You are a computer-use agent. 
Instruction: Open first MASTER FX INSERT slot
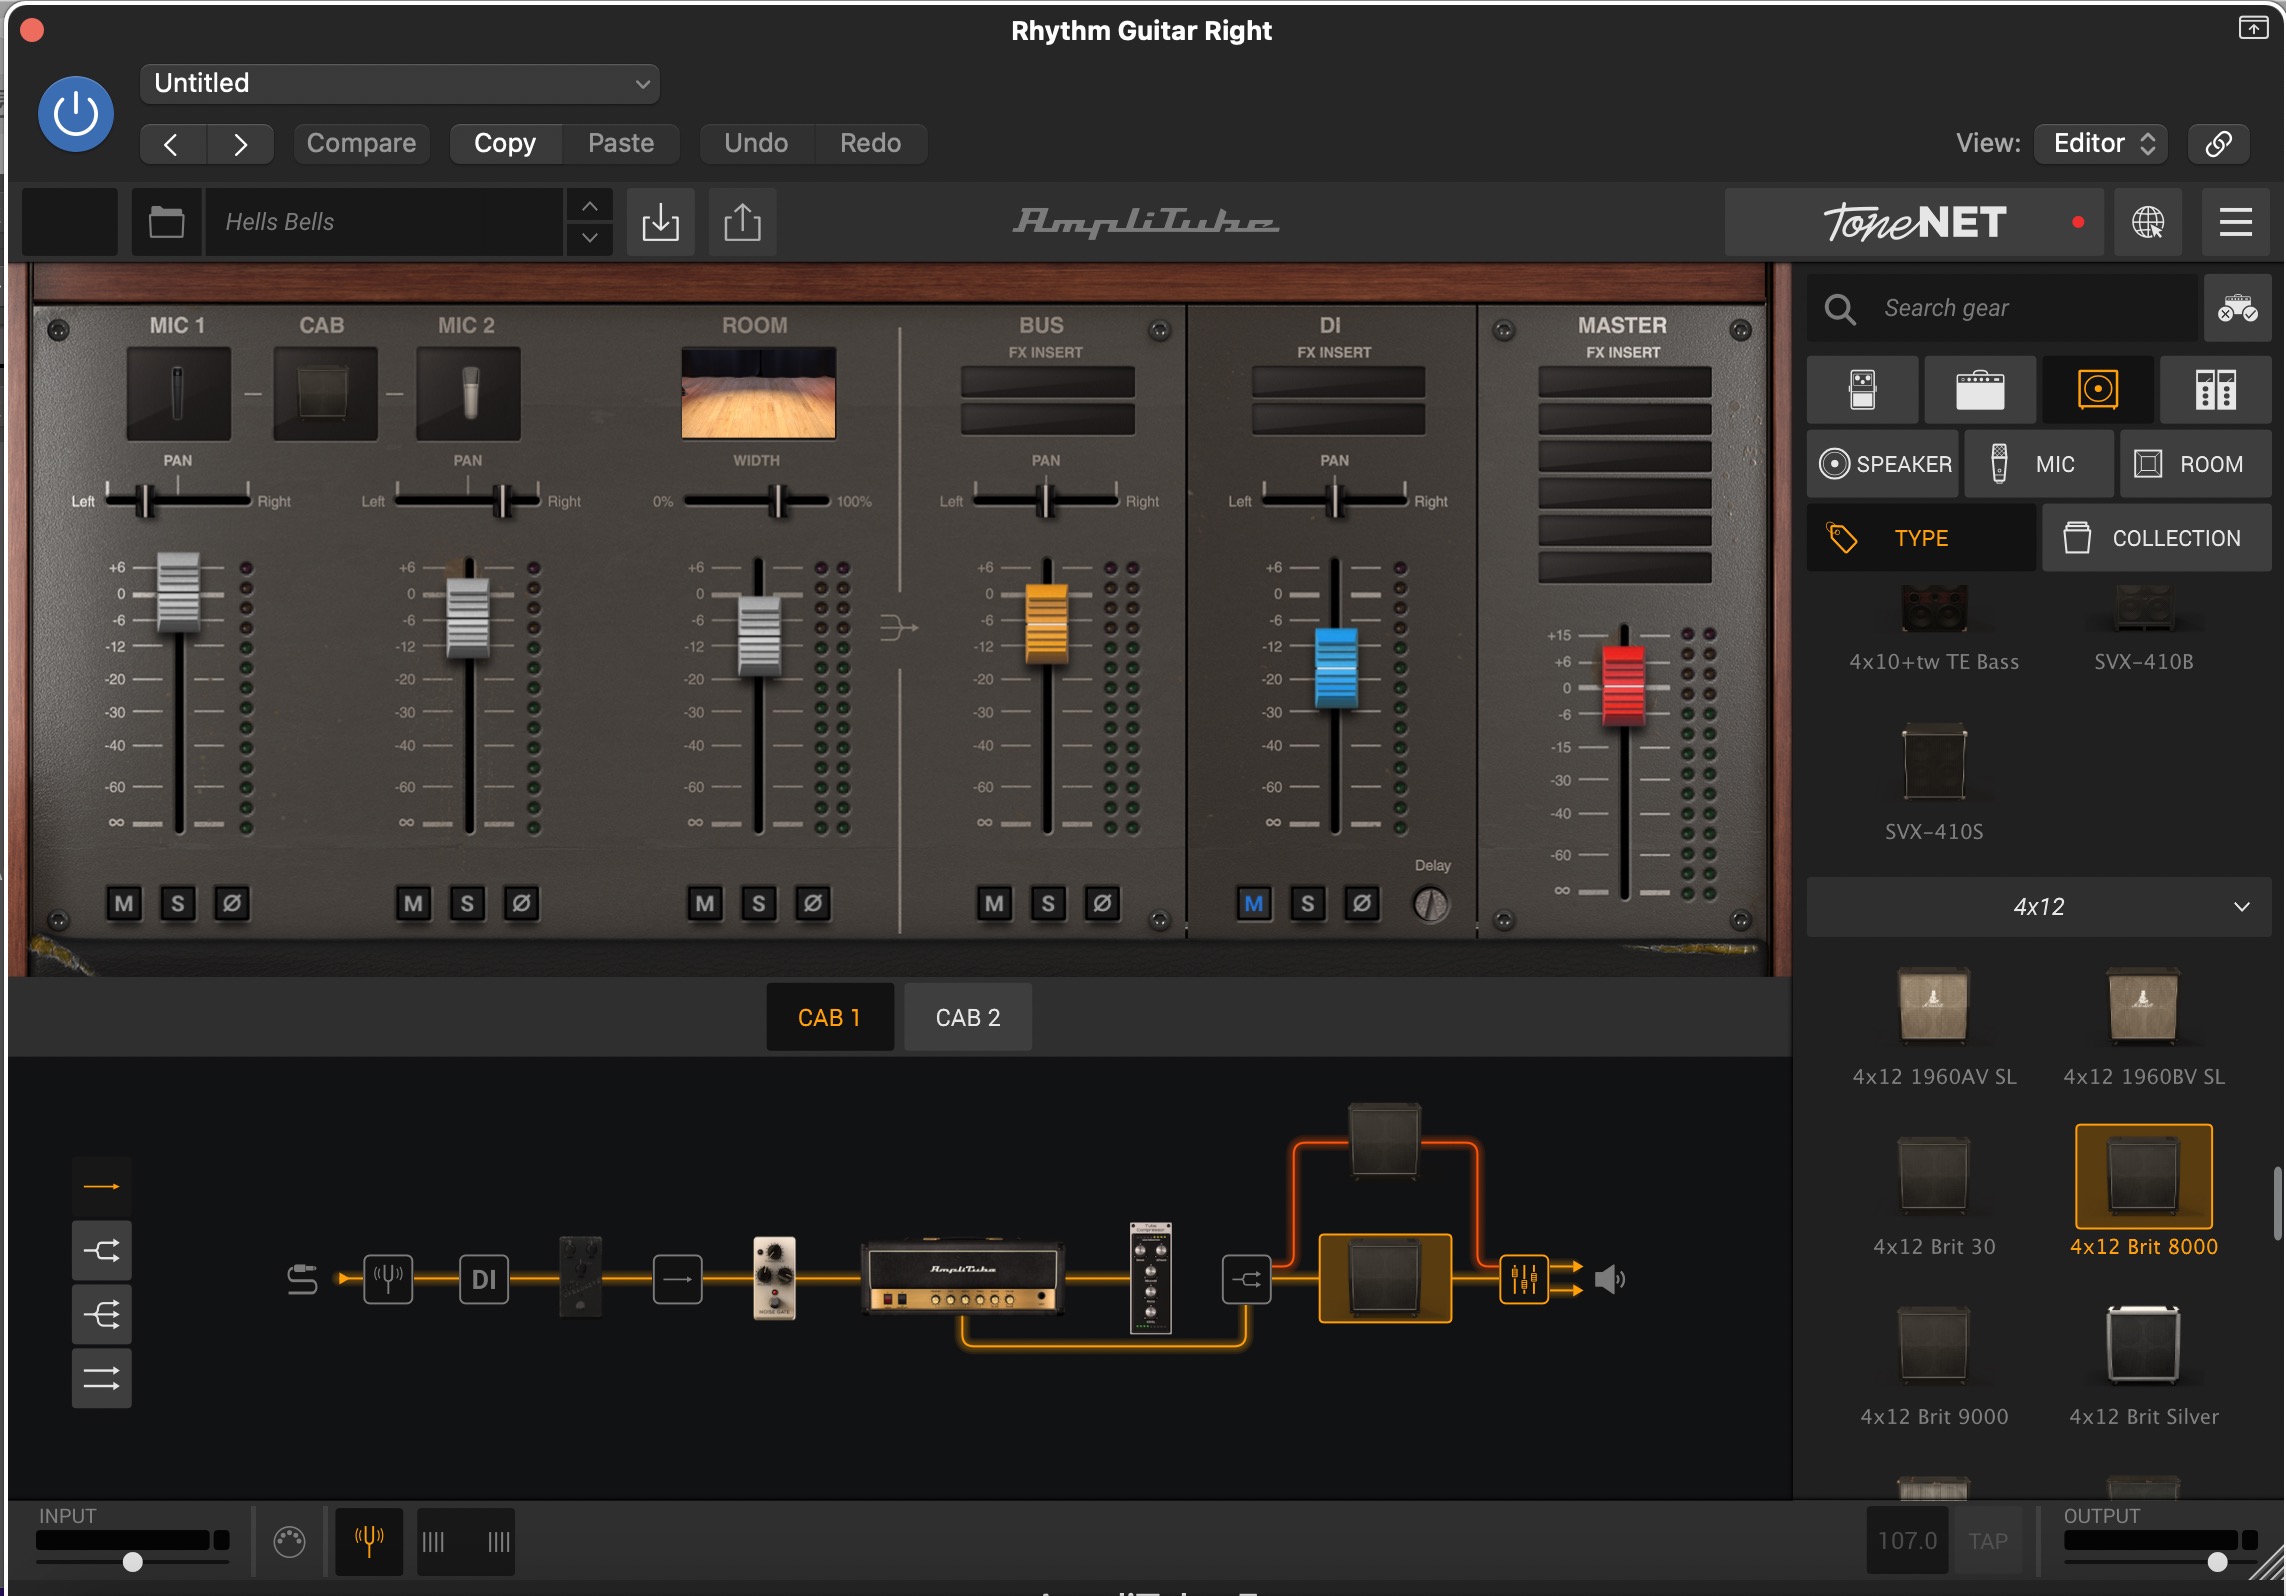(x=1624, y=382)
